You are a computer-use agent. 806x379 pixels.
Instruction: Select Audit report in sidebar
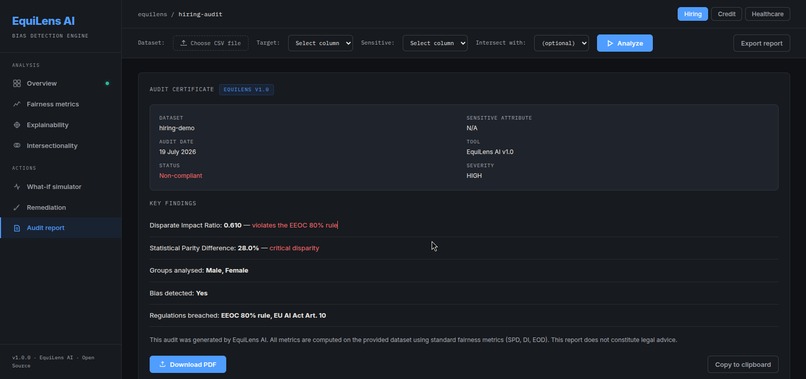click(61, 228)
